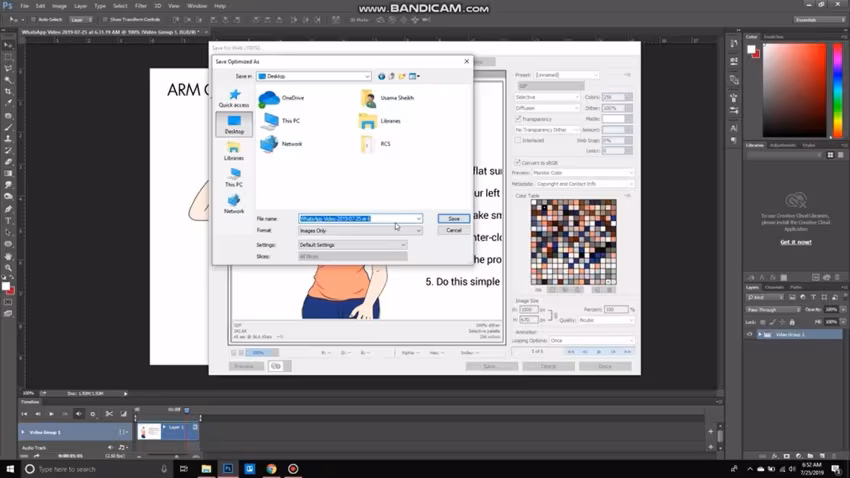The height and width of the screenshot is (478, 850).
Task: Click the Windows Start button
Action: [x=10, y=469]
